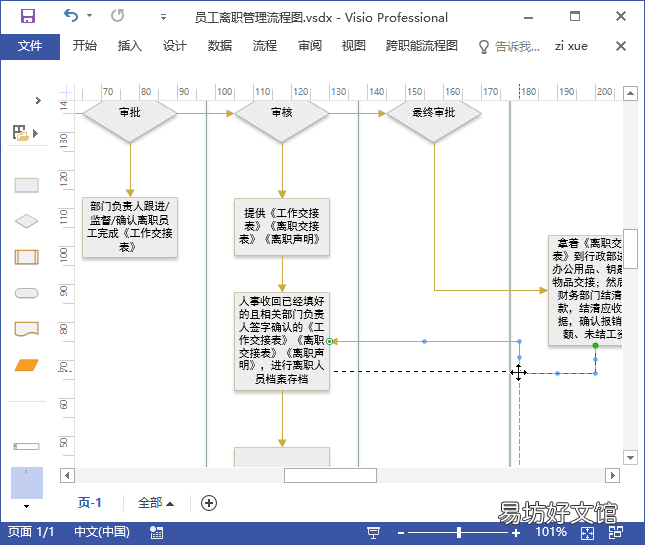Image resolution: width=645 pixels, height=545 pixels.
Task: Select the 提供《工作交接表》 process box
Action: pos(282,227)
